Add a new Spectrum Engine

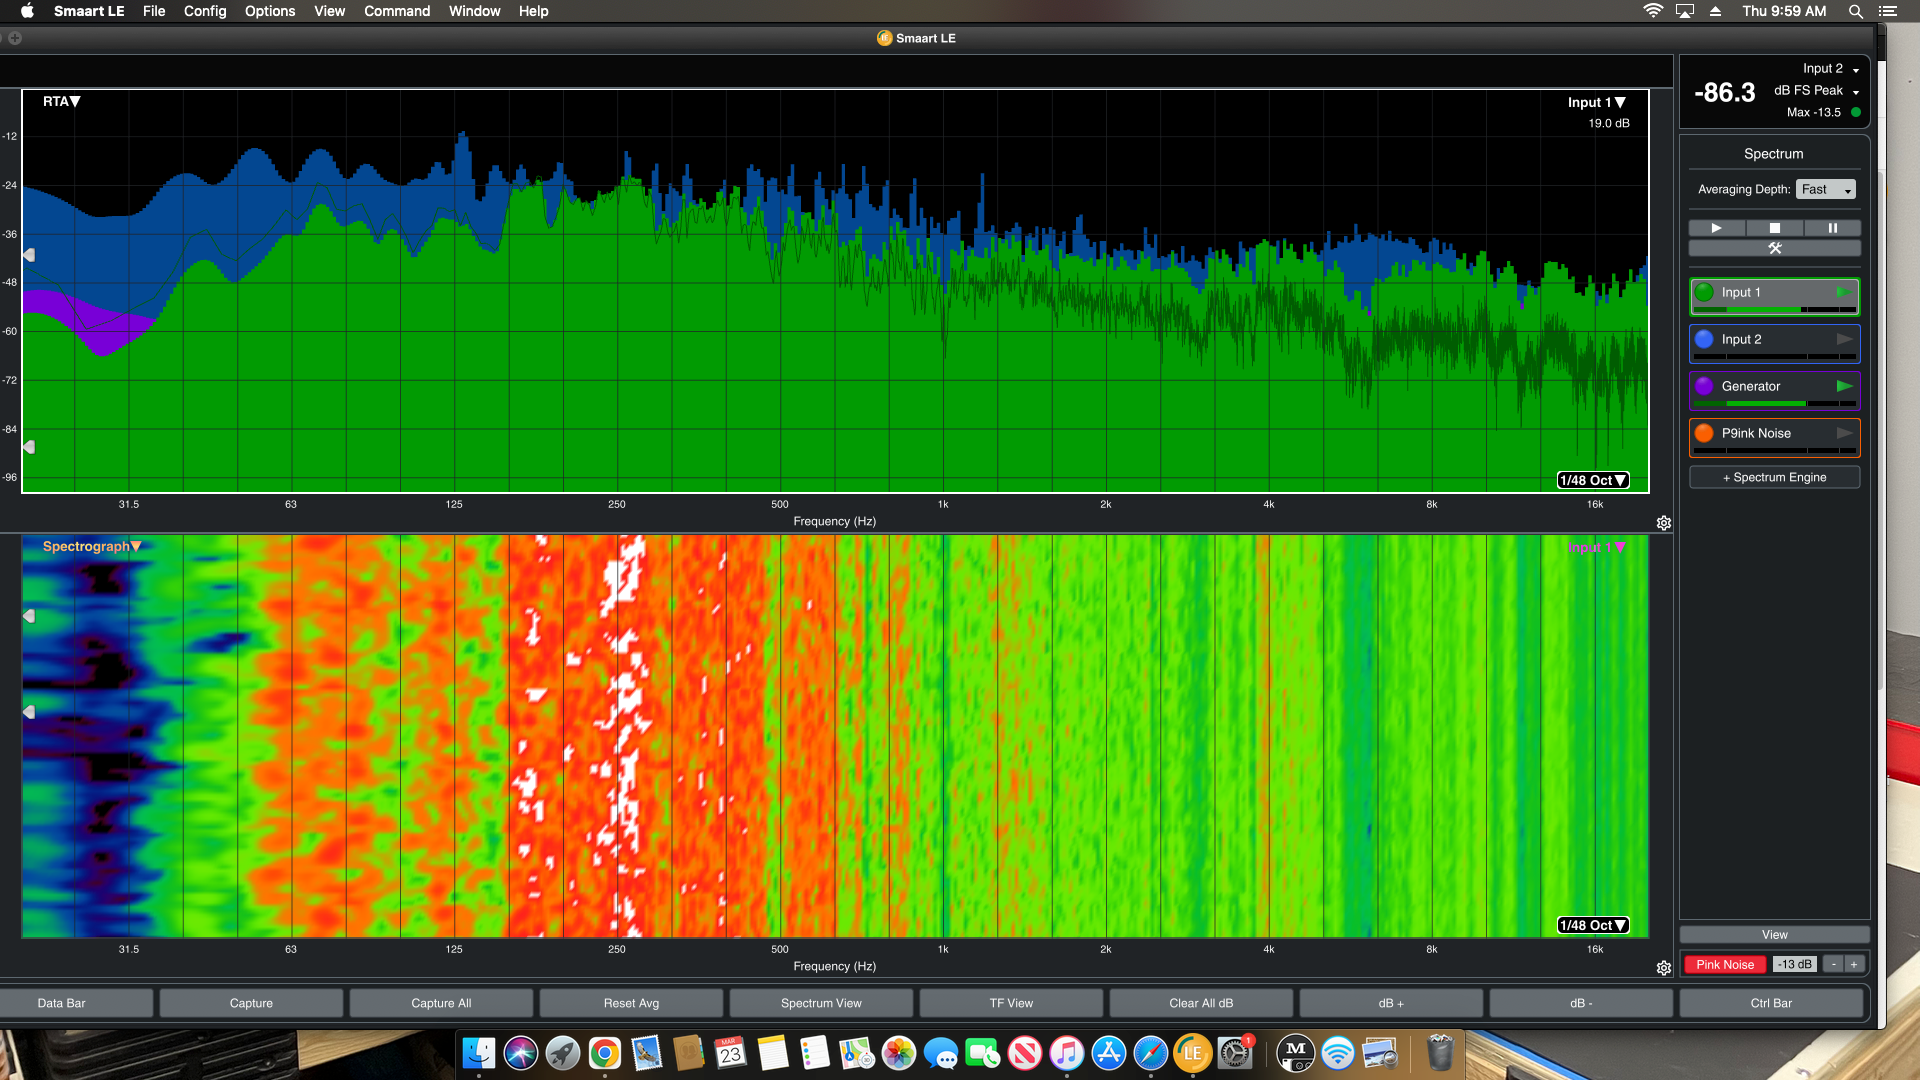tap(1775, 478)
